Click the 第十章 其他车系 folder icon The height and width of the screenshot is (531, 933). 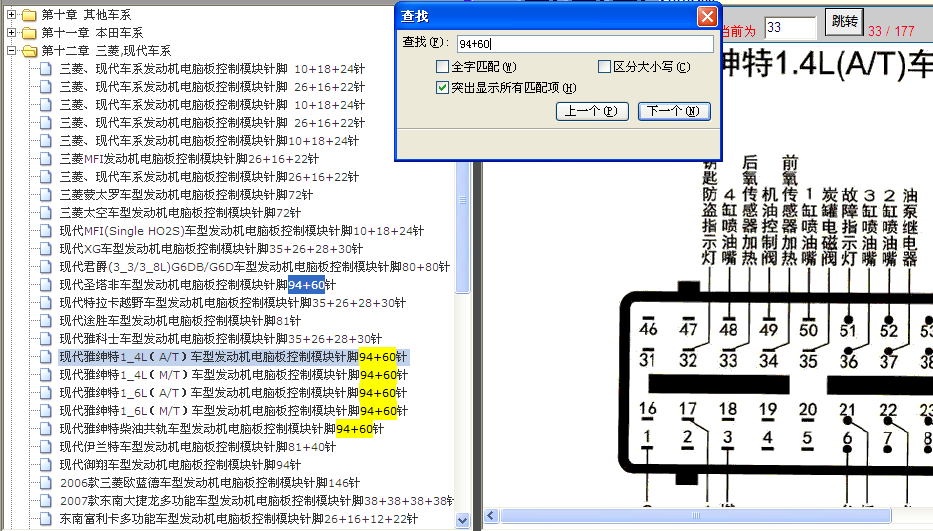point(29,15)
